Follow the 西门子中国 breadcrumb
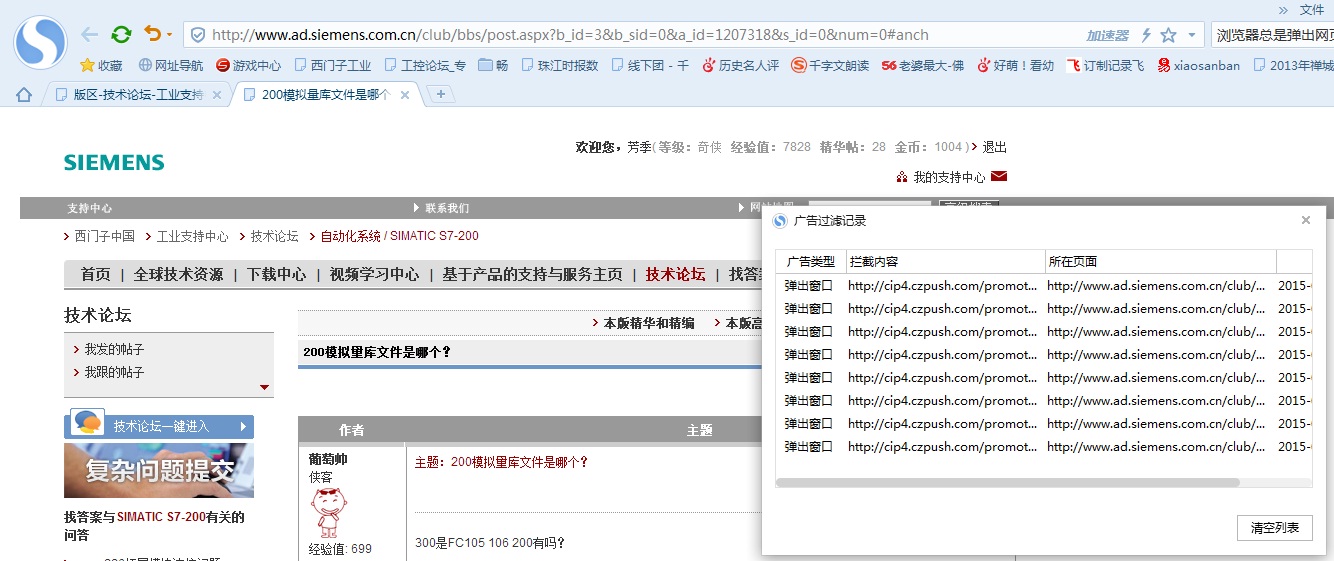The height and width of the screenshot is (561, 1334). pos(105,236)
